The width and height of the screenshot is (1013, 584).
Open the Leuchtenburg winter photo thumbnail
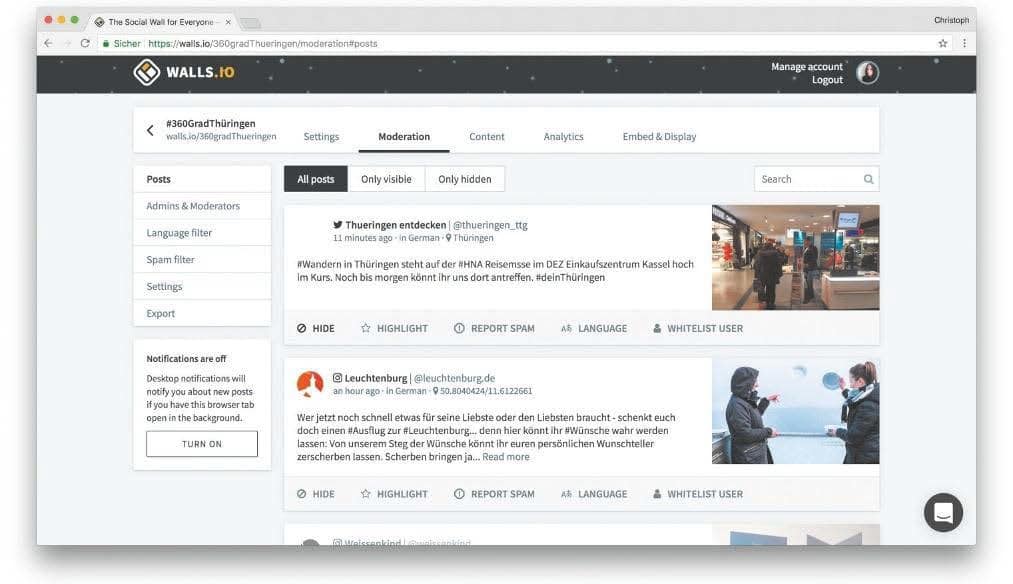(x=795, y=411)
